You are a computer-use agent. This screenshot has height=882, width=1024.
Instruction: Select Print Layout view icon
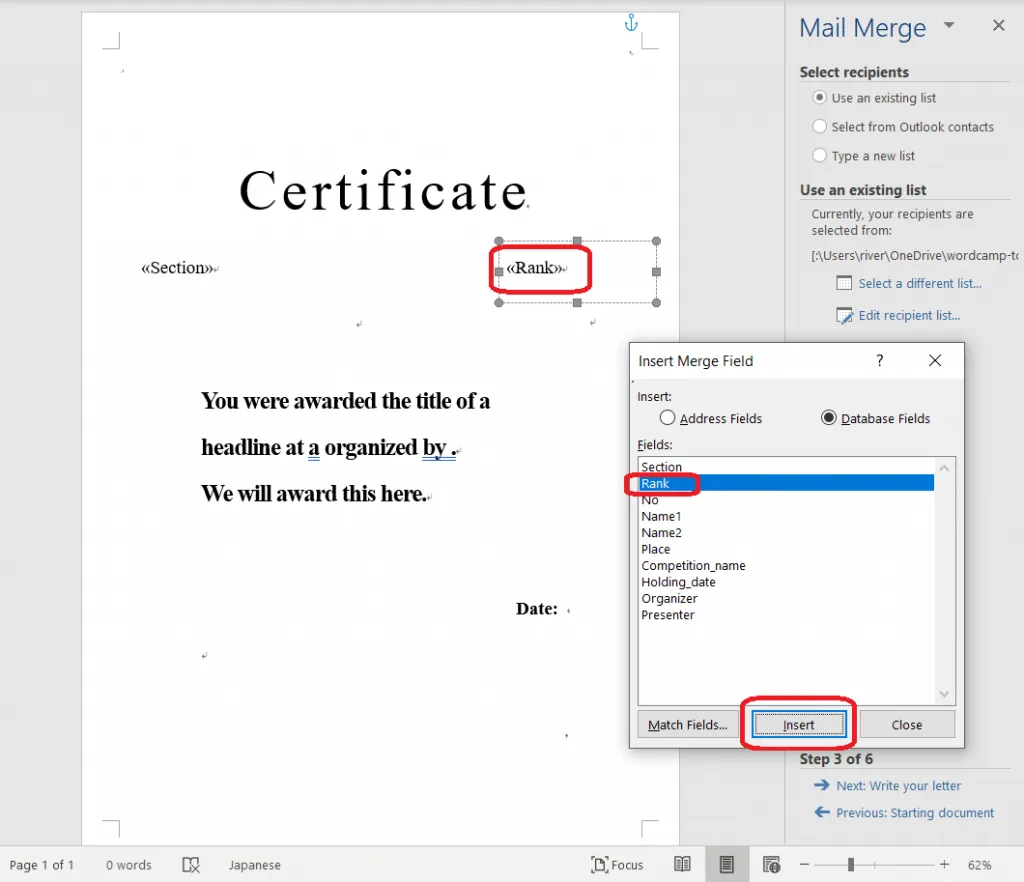pyautogui.click(x=727, y=865)
